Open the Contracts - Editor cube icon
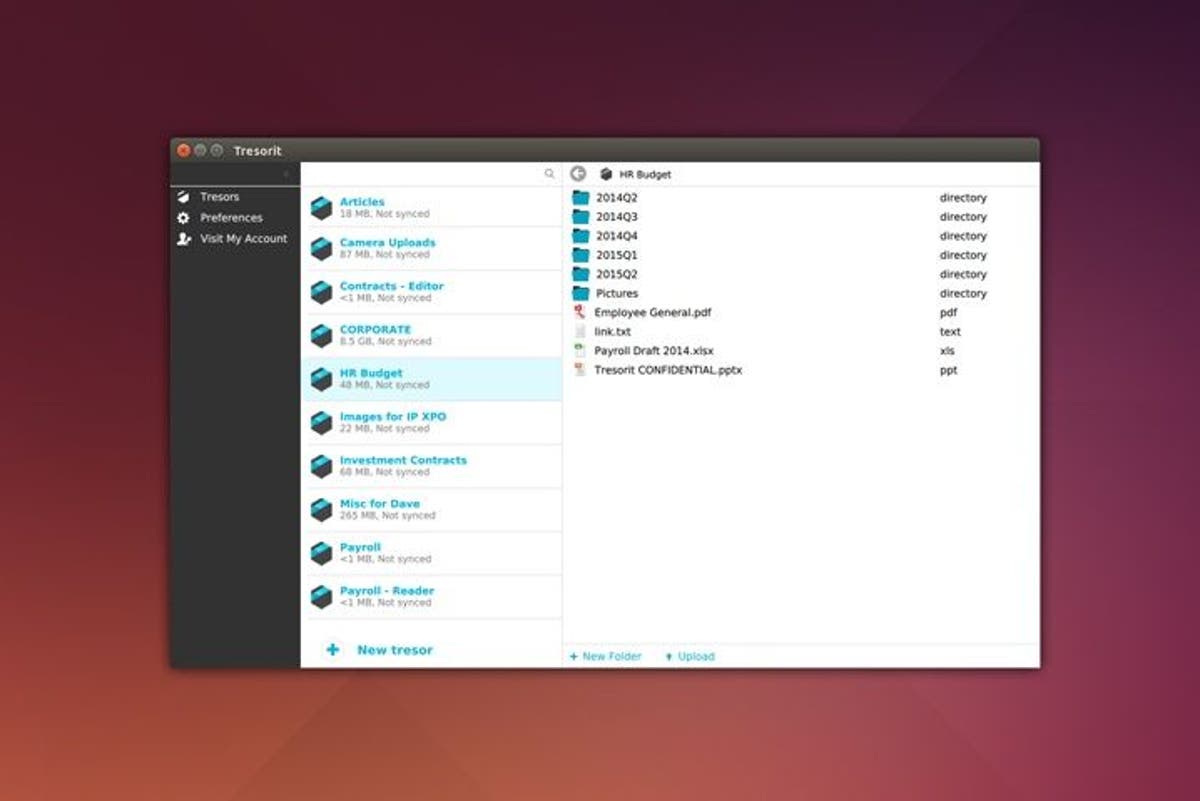This screenshot has width=1200, height=801. [x=321, y=292]
